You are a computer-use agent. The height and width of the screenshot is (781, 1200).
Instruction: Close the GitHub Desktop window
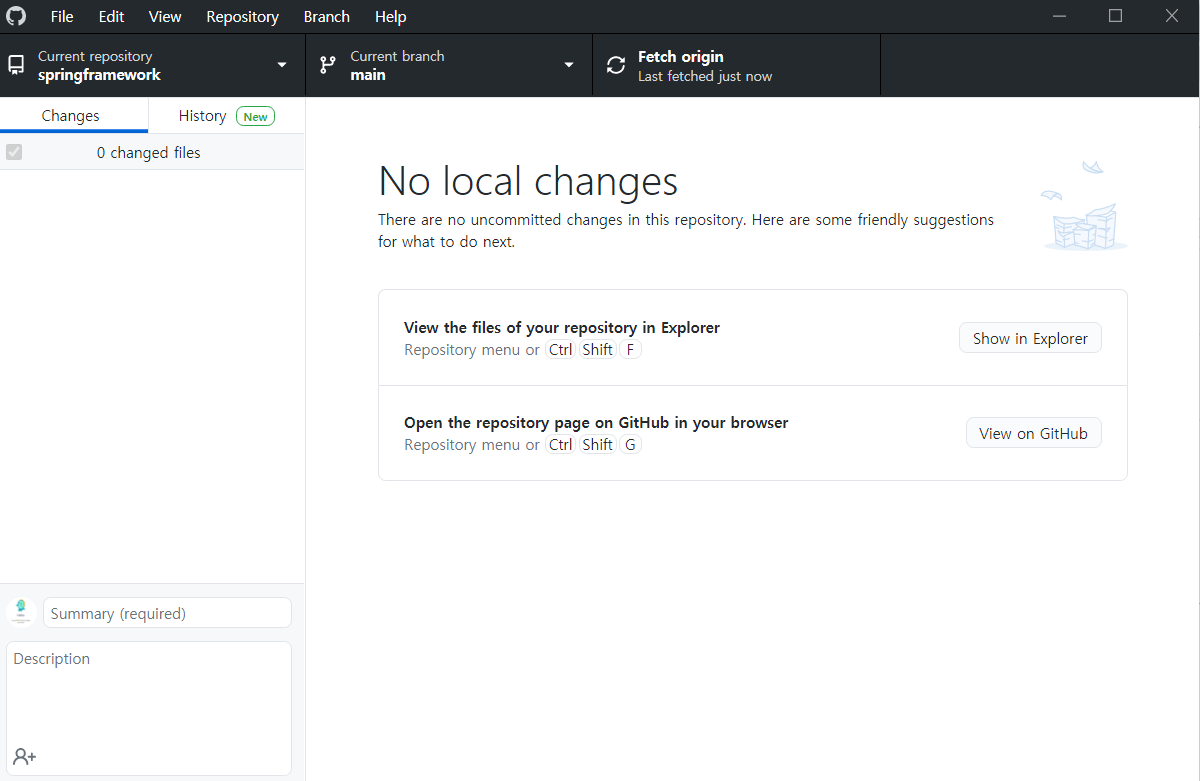pos(1172,16)
